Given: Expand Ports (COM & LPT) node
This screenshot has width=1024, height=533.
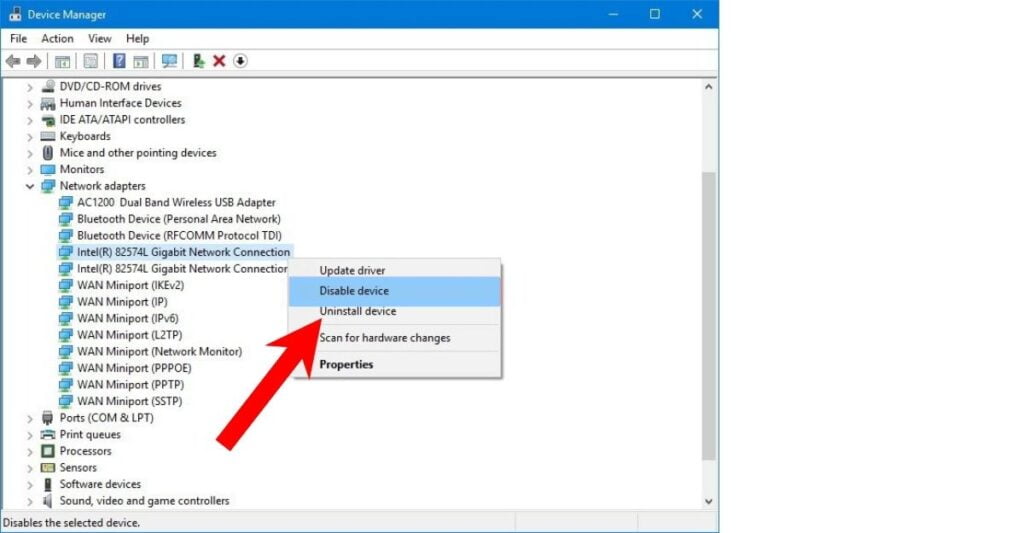Looking at the screenshot, I should 29,418.
